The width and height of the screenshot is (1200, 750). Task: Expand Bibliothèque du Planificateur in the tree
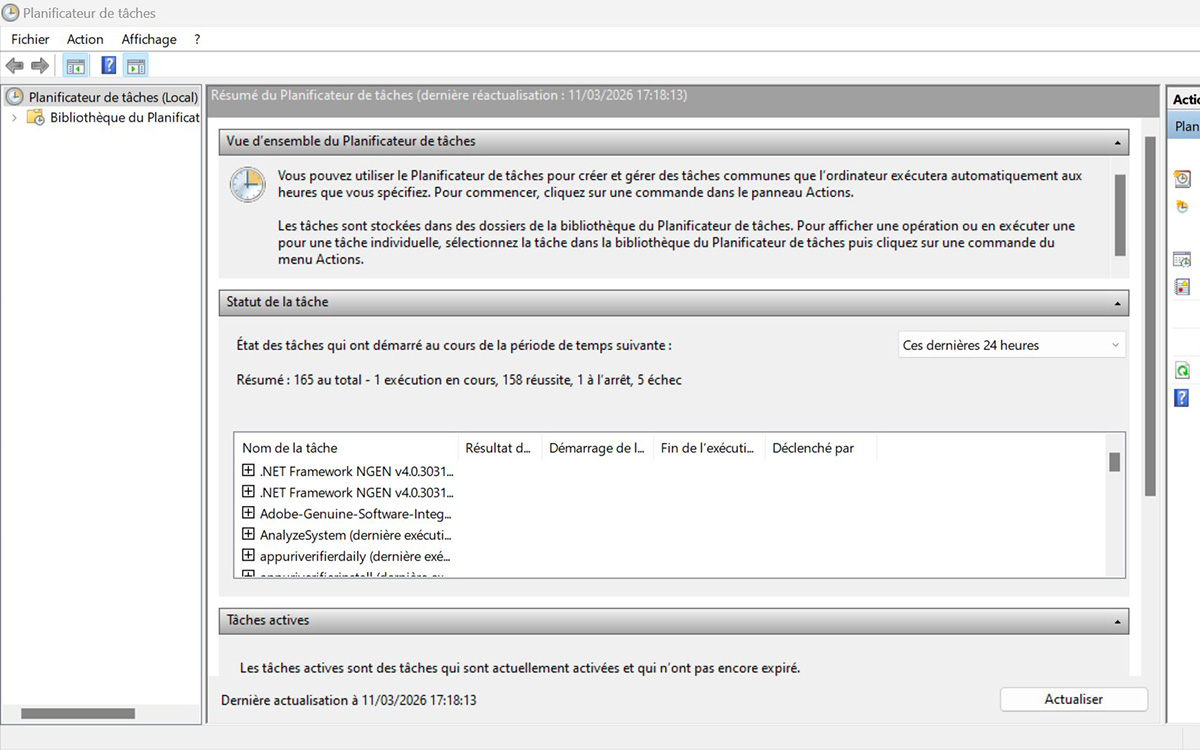[14, 116]
